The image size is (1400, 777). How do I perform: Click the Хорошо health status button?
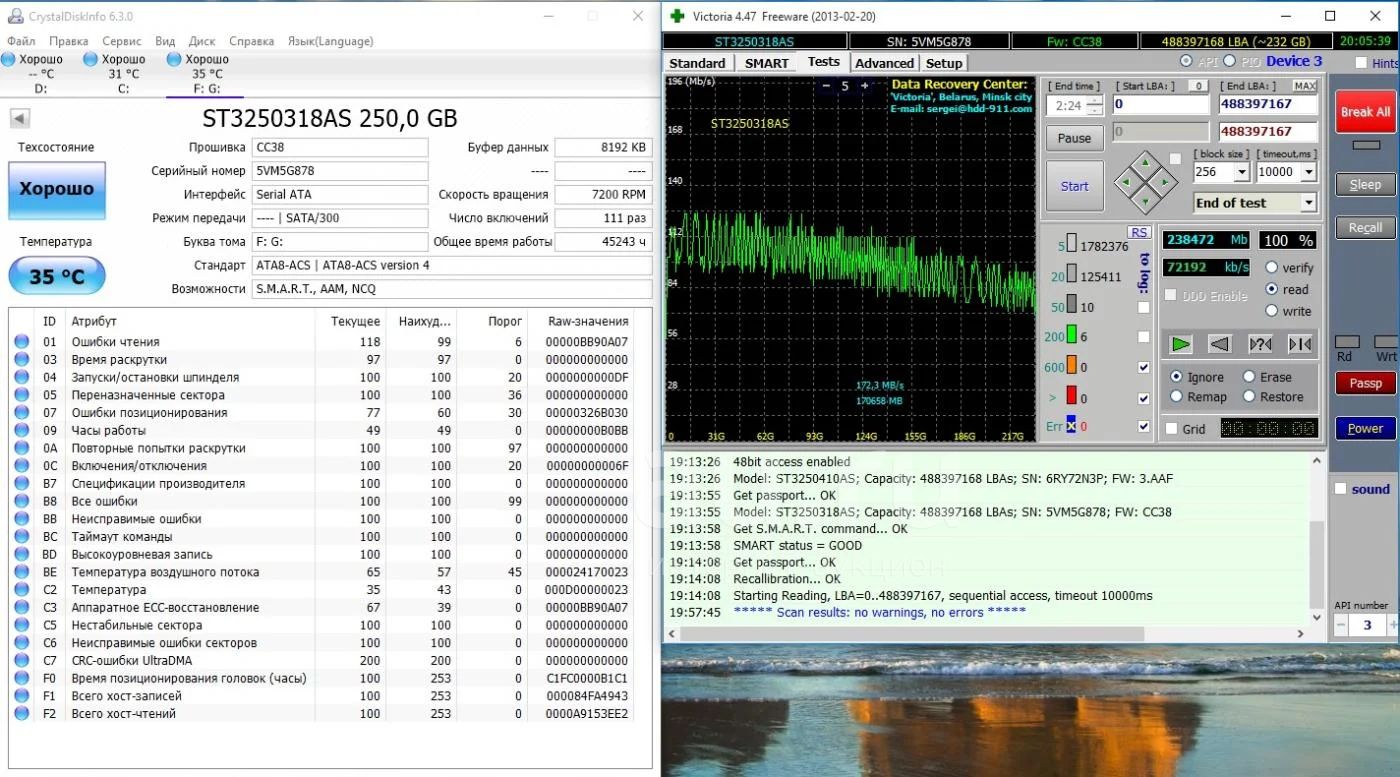pyautogui.click(x=57, y=189)
